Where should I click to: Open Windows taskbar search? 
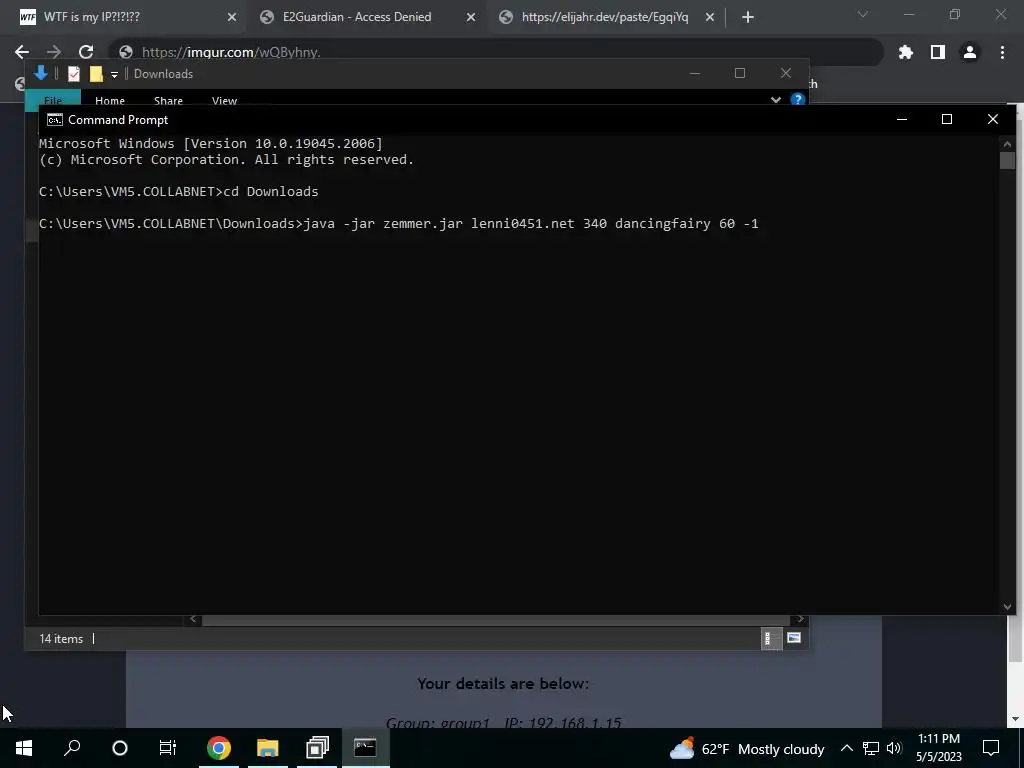coord(72,748)
